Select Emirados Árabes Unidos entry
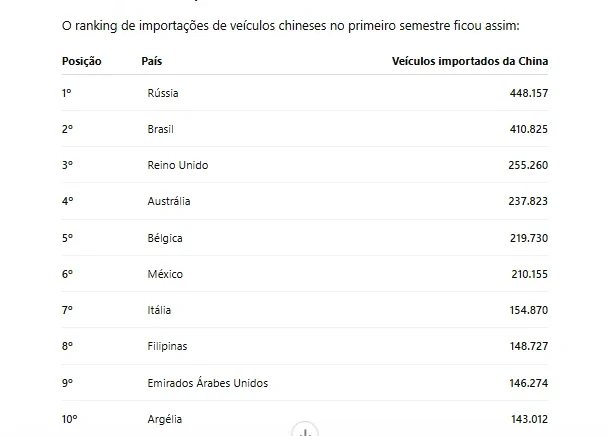This screenshot has height=436, width=611. click(208, 383)
